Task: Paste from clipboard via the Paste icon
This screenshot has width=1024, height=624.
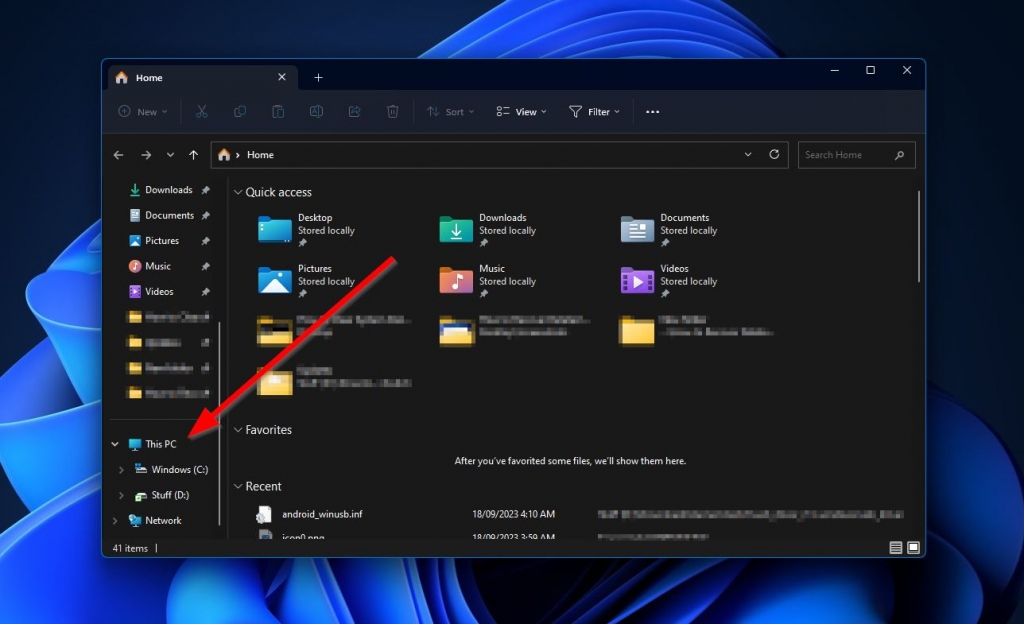Action: click(x=278, y=111)
